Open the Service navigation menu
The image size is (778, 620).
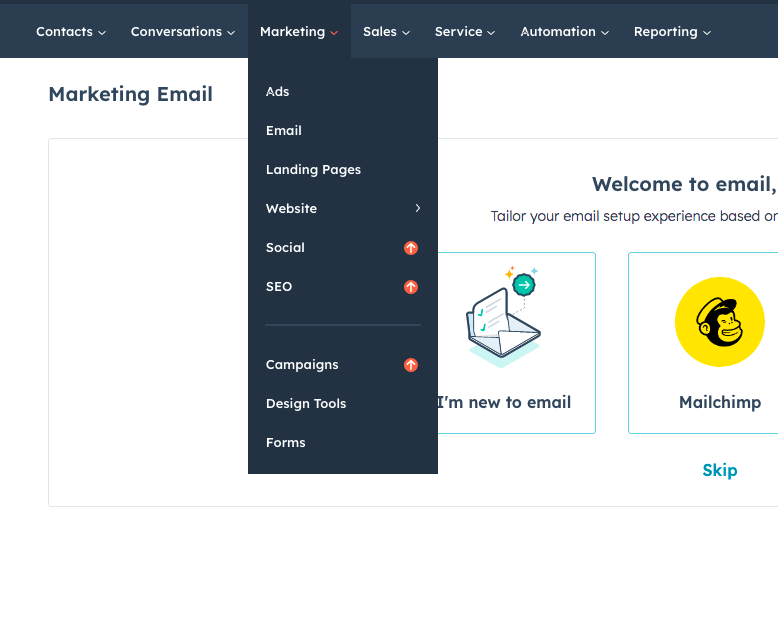(465, 32)
